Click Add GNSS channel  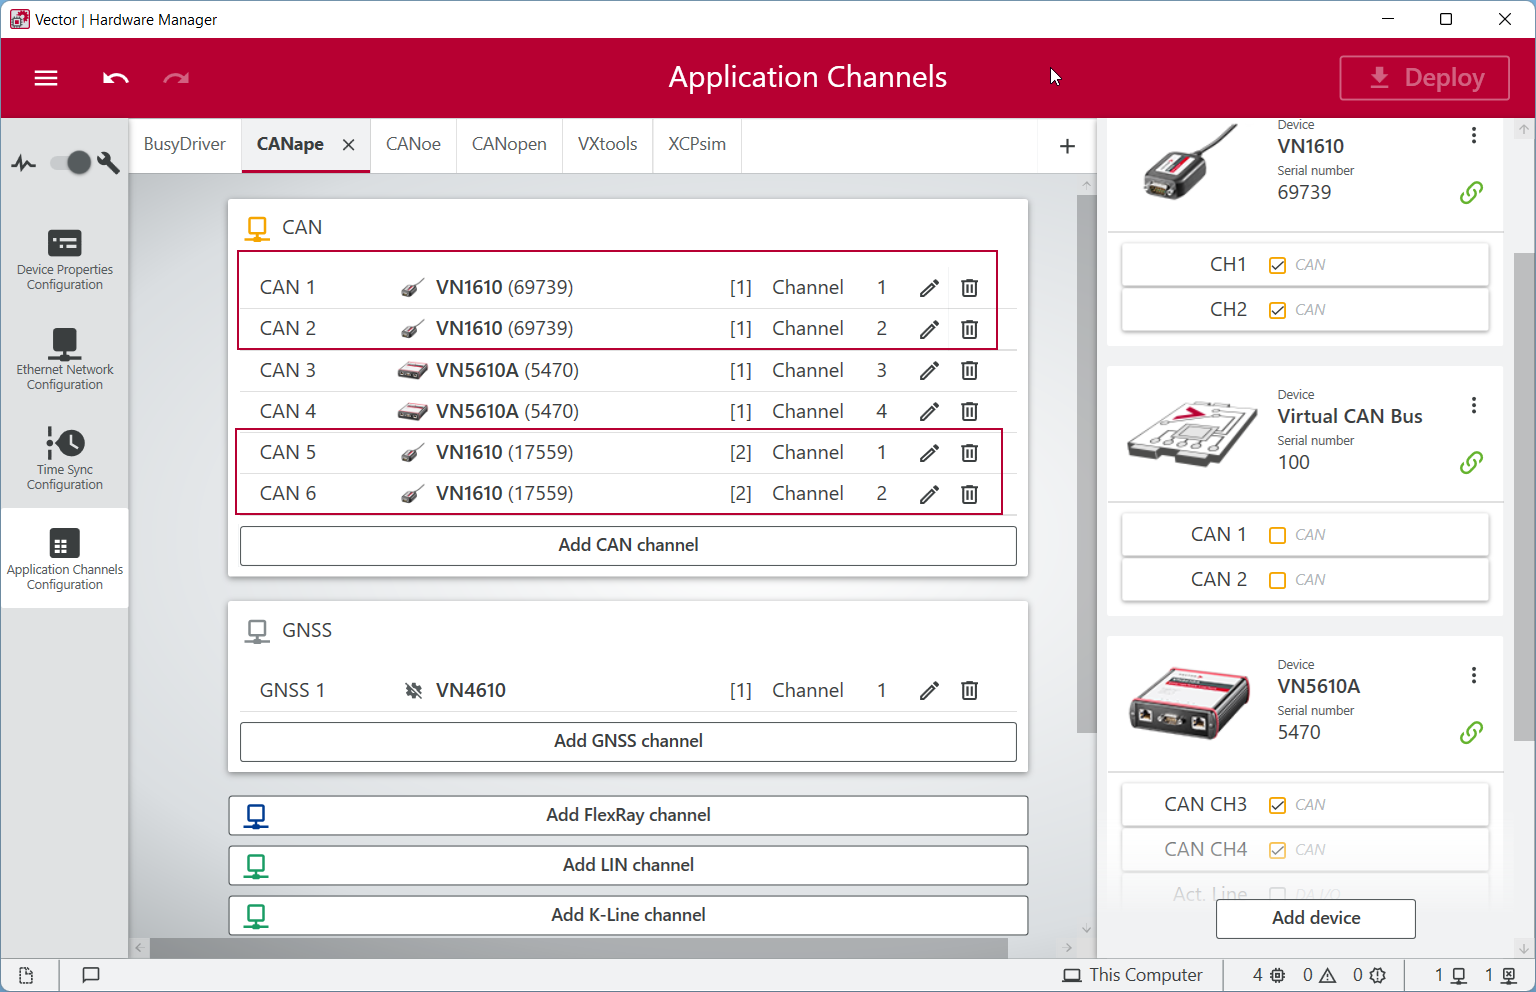pyautogui.click(x=628, y=742)
